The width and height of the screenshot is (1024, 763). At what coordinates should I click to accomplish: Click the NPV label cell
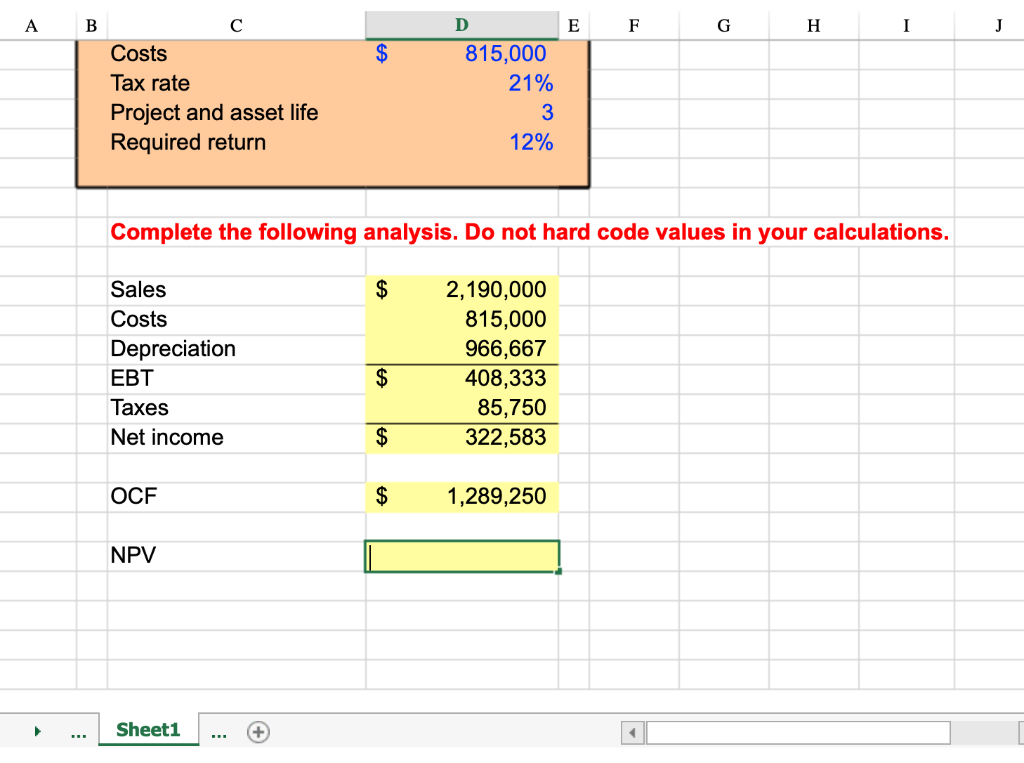[x=236, y=556]
